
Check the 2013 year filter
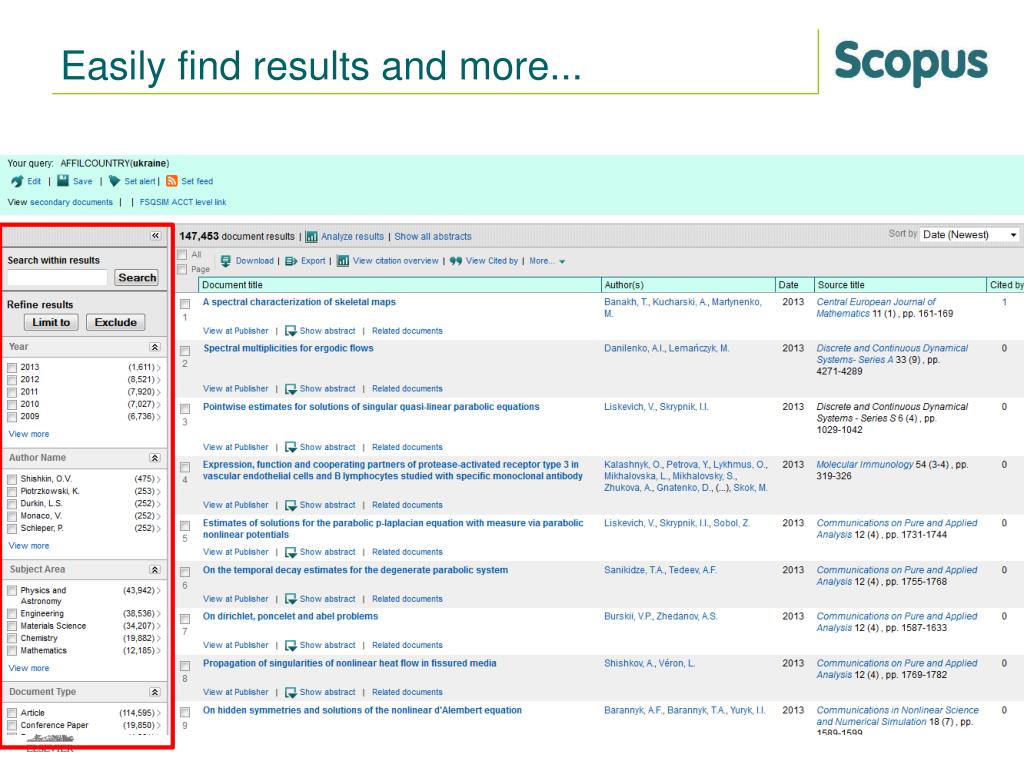12,368
